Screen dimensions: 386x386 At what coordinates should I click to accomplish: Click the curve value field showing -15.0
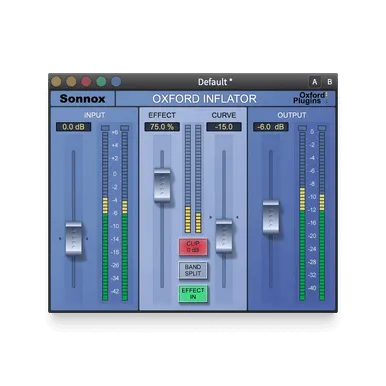pos(224,127)
